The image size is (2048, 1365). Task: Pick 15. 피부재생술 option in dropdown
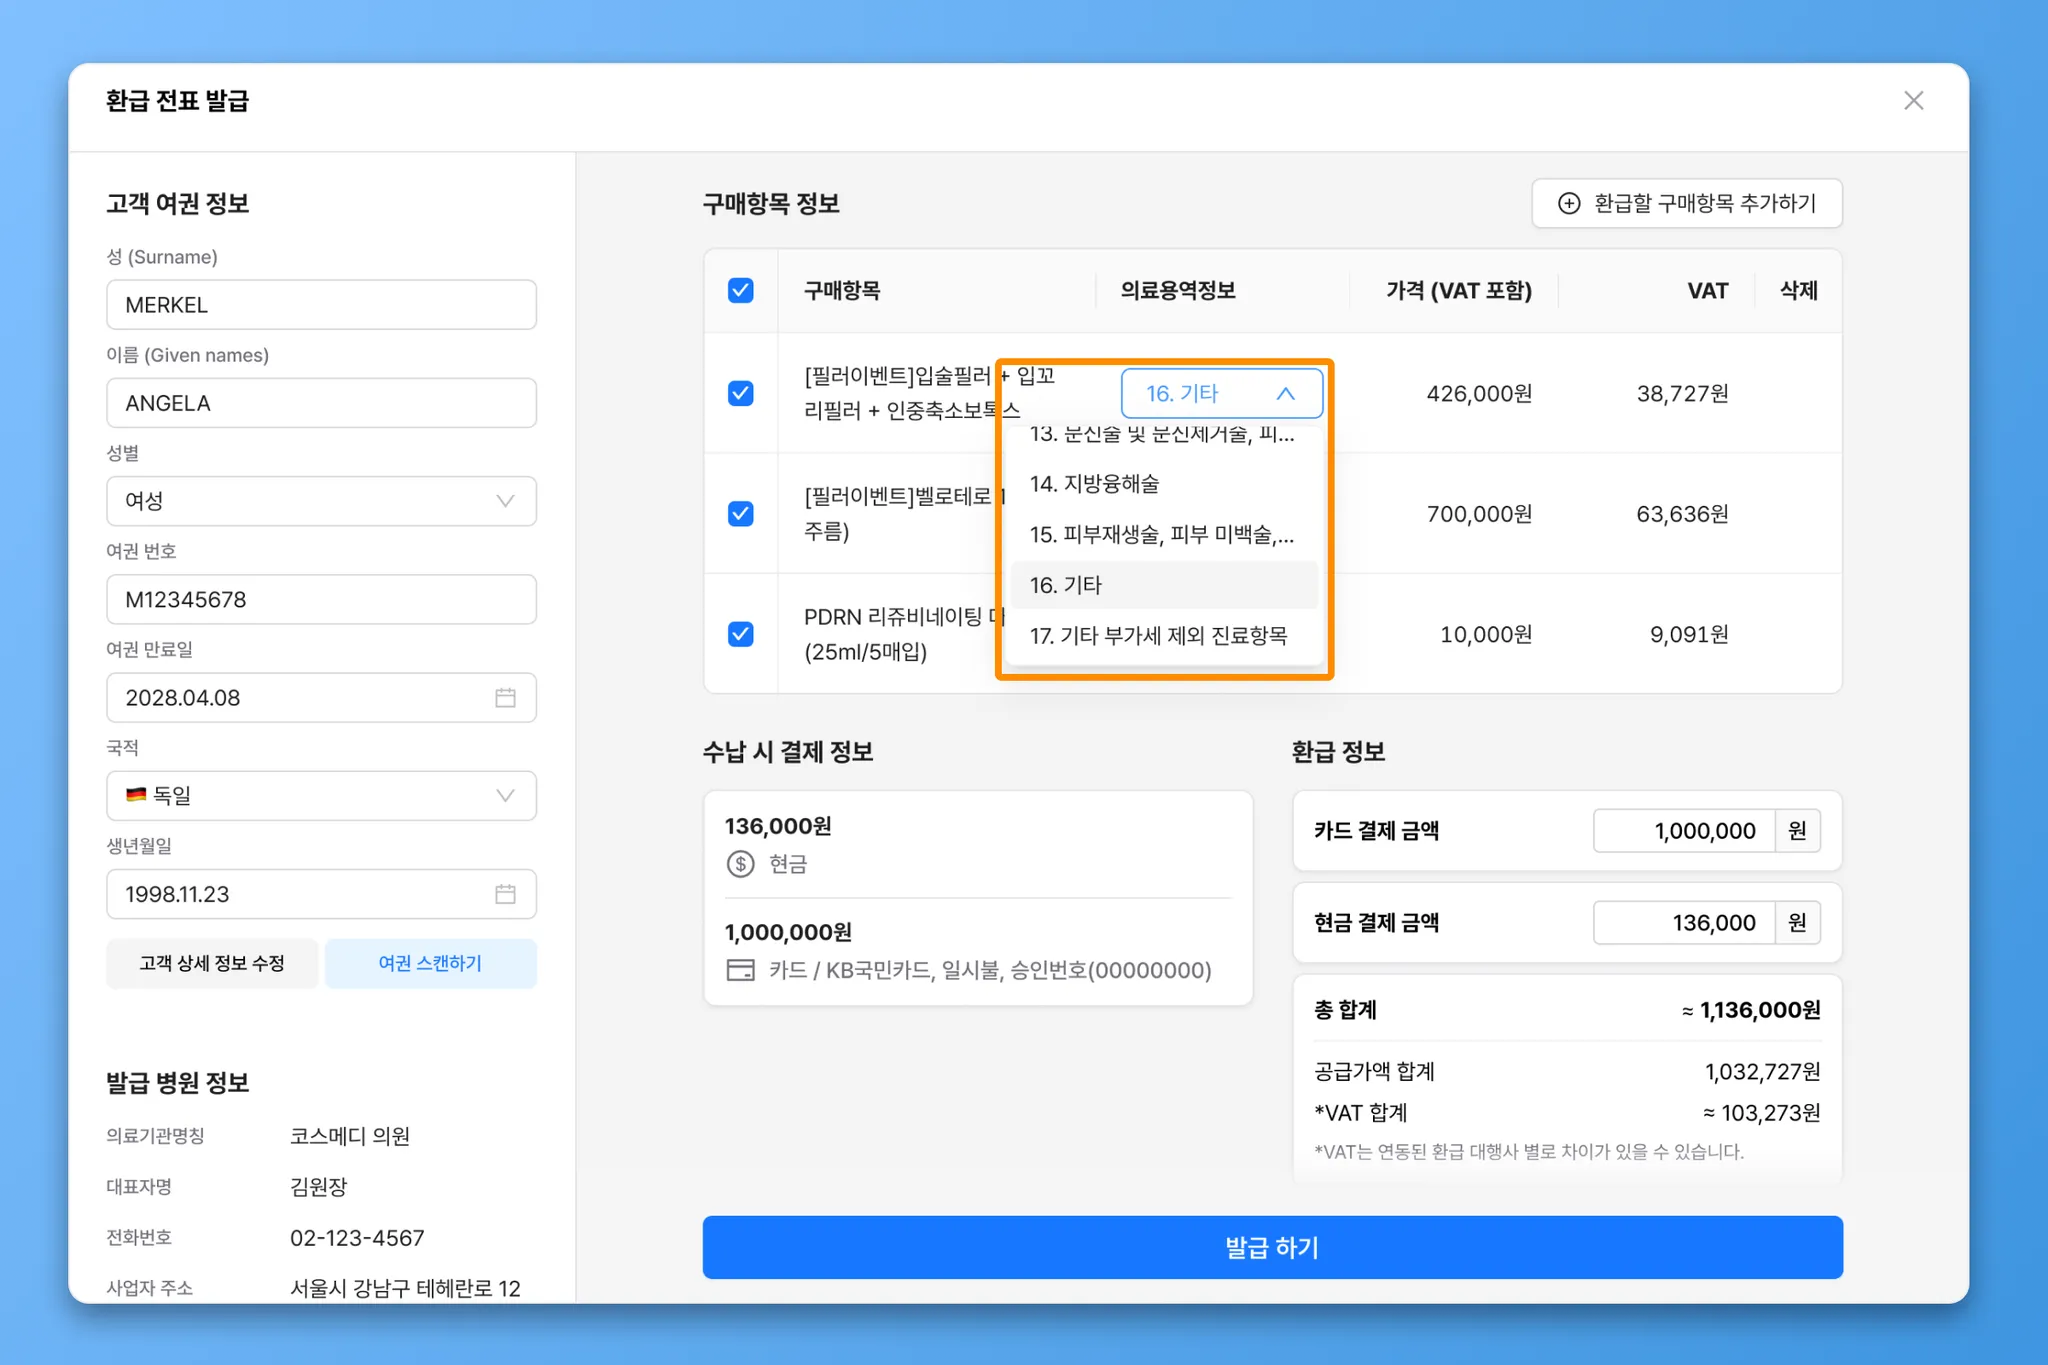click(x=1160, y=534)
